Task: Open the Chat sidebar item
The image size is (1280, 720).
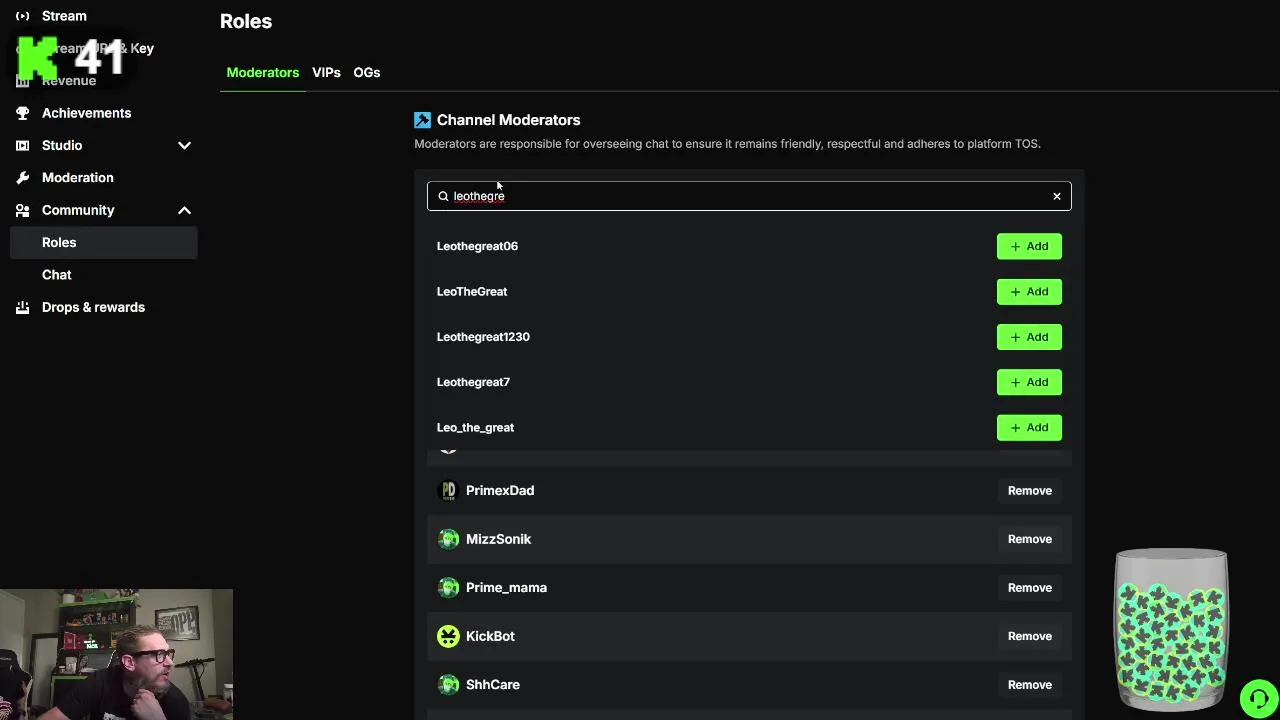Action: coord(57,275)
